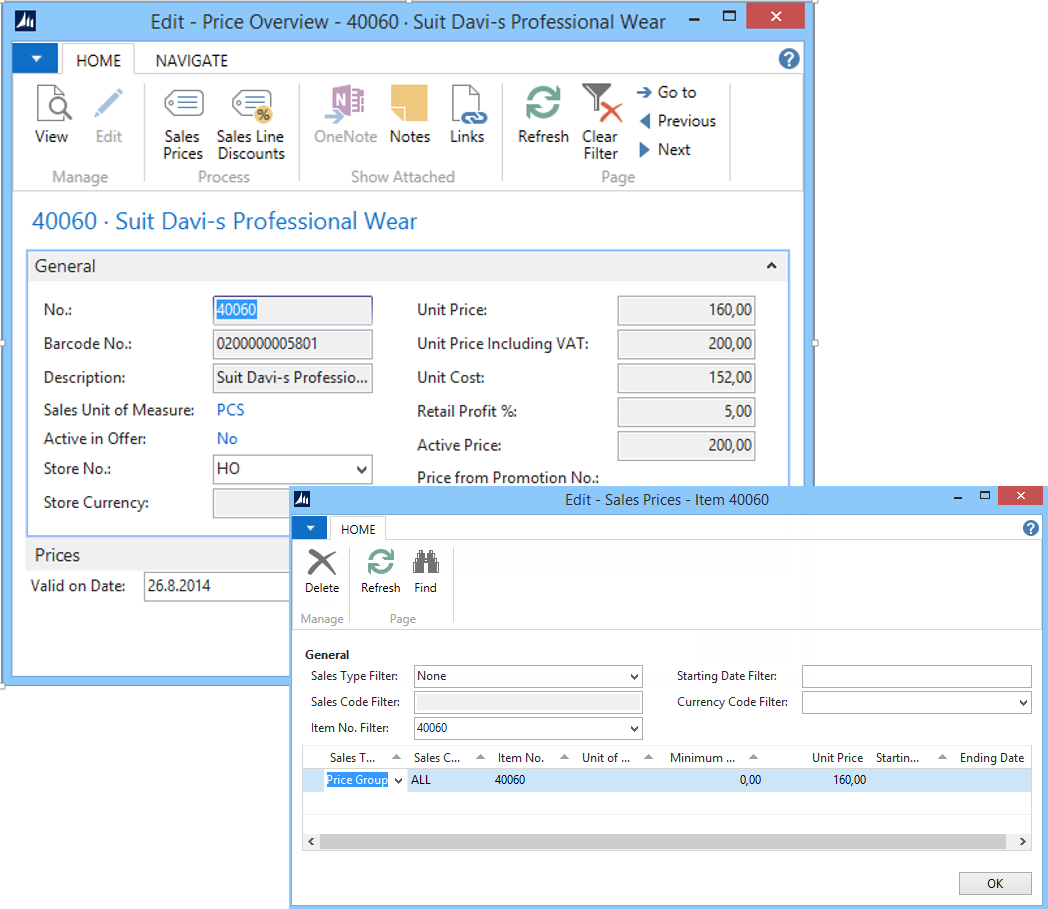Refresh the Price Overview page
This screenshot has width=1048, height=909.
(543, 116)
